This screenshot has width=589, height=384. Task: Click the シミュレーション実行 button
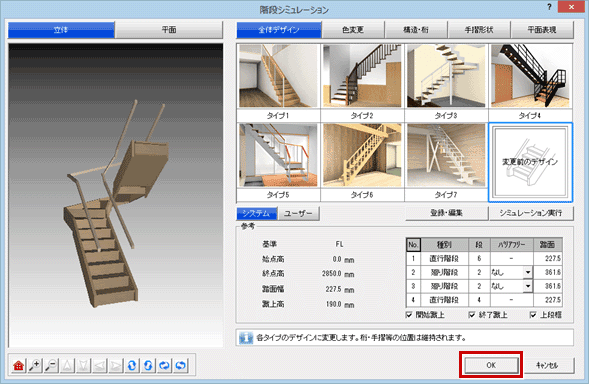[x=531, y=213]
